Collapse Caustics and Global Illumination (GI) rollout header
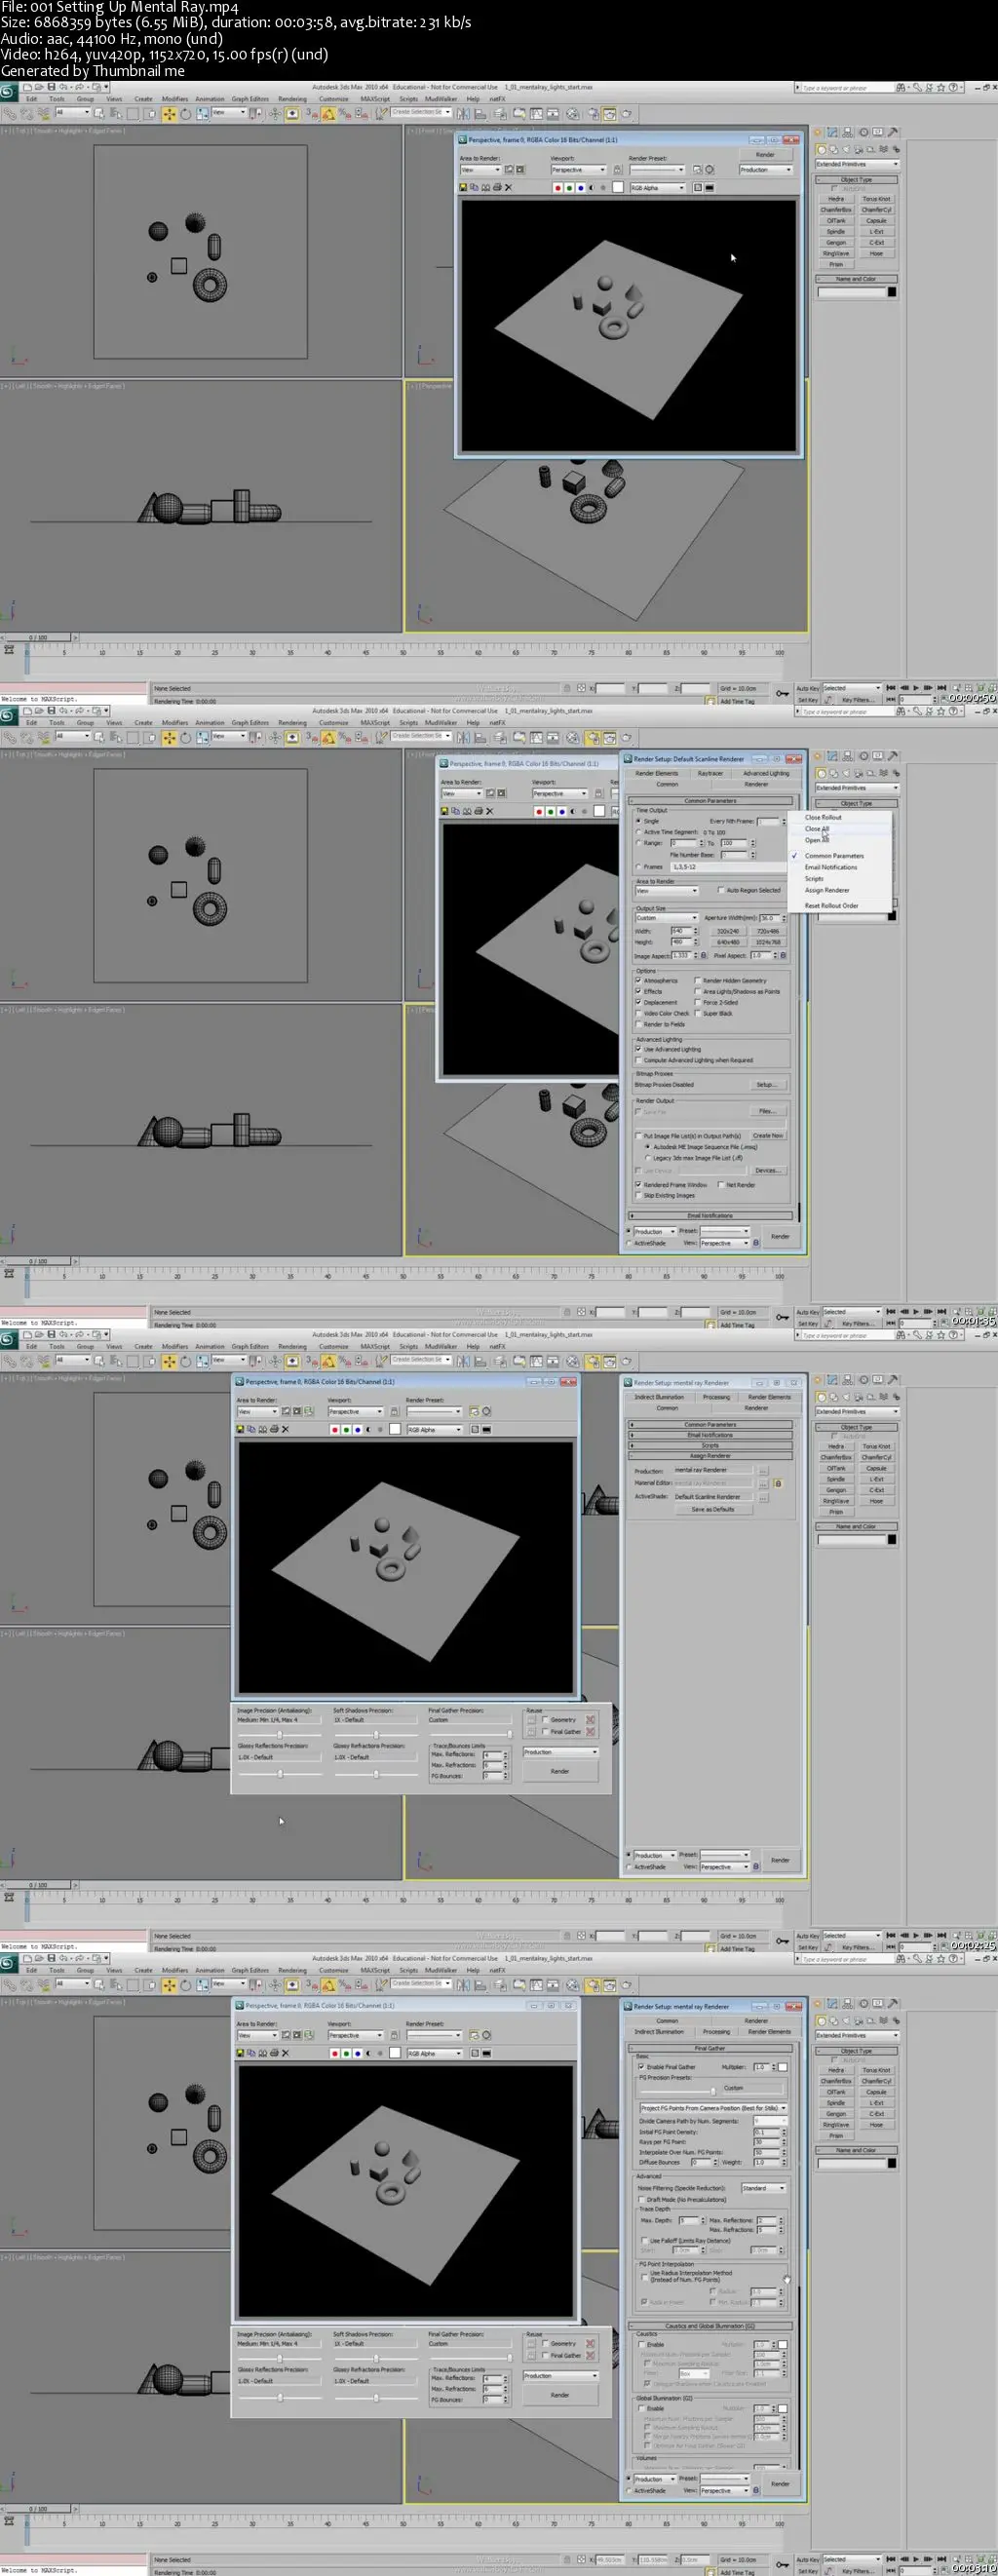Image resolution: width=998 pixels, height=2576 pixels. [710, 2326]
